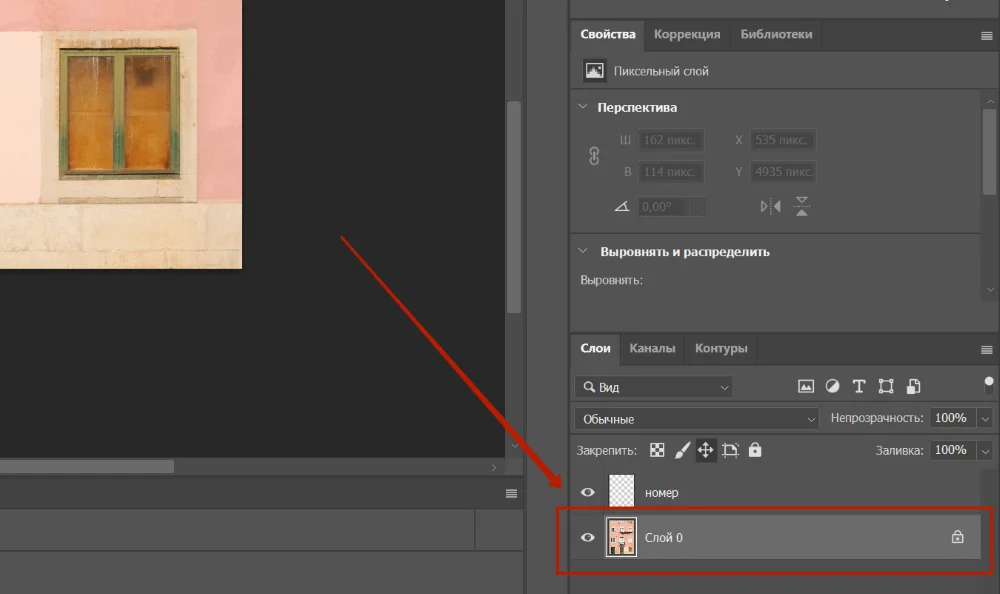Toggle visibility of Слой 0 layer
This screenshot has height=594, width=1000.
[x=588, y=537]
